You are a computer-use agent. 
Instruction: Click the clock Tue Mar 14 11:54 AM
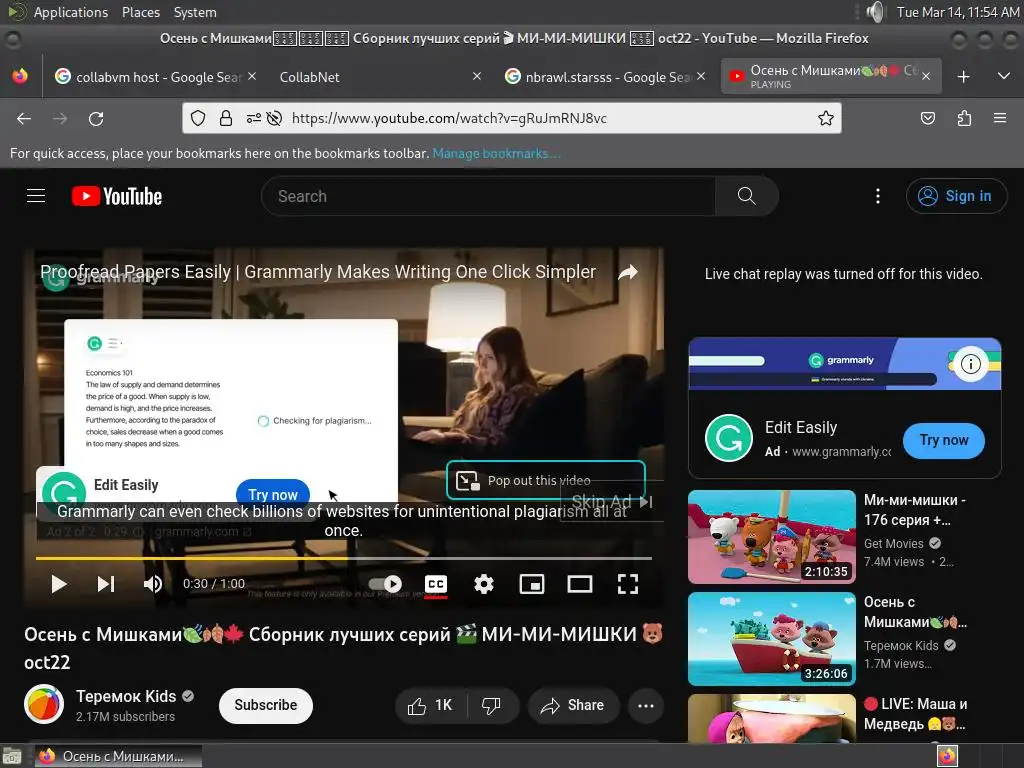(x=958, y=12)
